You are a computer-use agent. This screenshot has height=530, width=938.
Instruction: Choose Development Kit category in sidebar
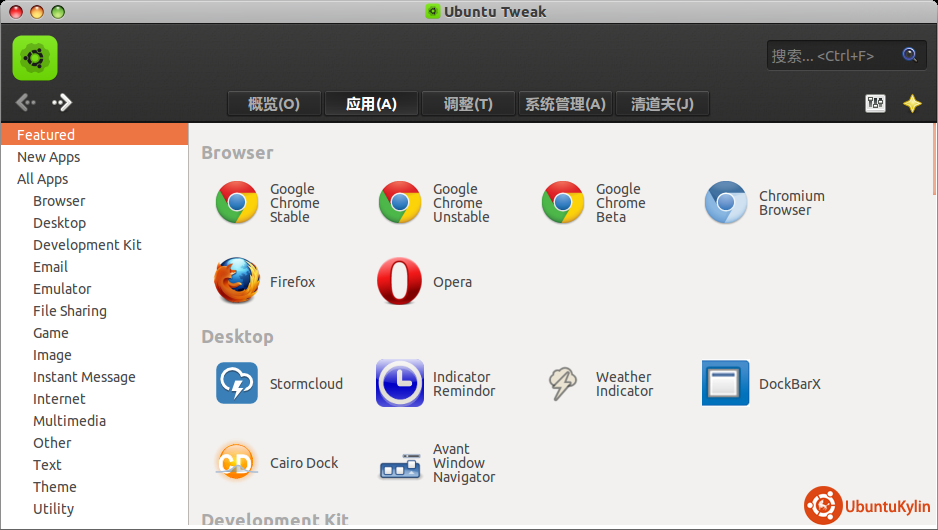pyautogui.click(x=87, y=245)
